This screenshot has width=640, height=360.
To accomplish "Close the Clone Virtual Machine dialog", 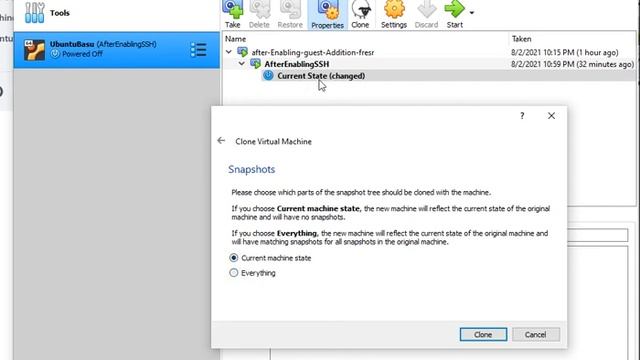I will pyautogui.click(x=551, y=116).
